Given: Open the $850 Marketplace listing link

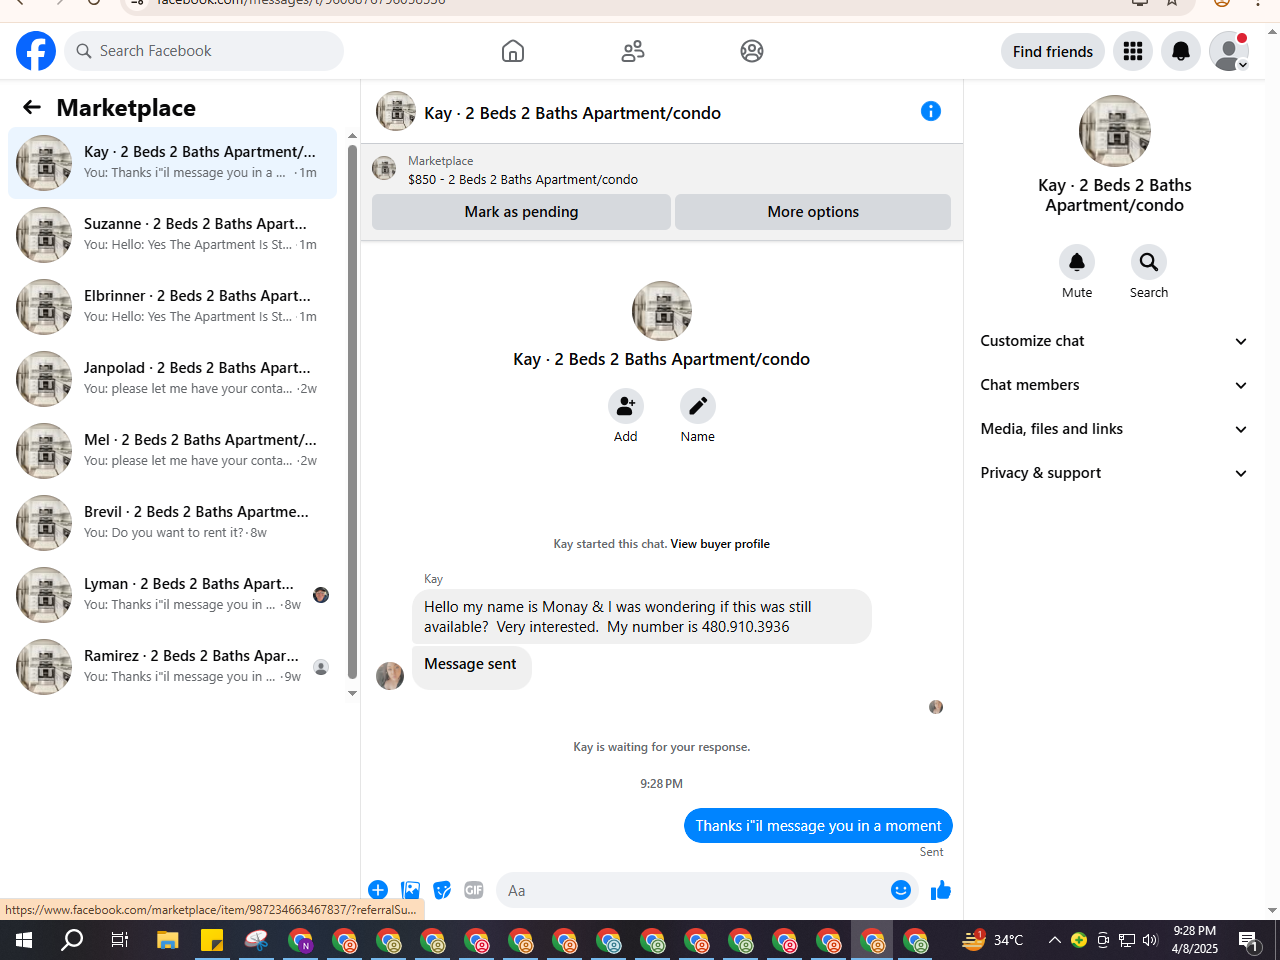Looking at the screenshot, I should pyautogui.click(x=523, y=180).
